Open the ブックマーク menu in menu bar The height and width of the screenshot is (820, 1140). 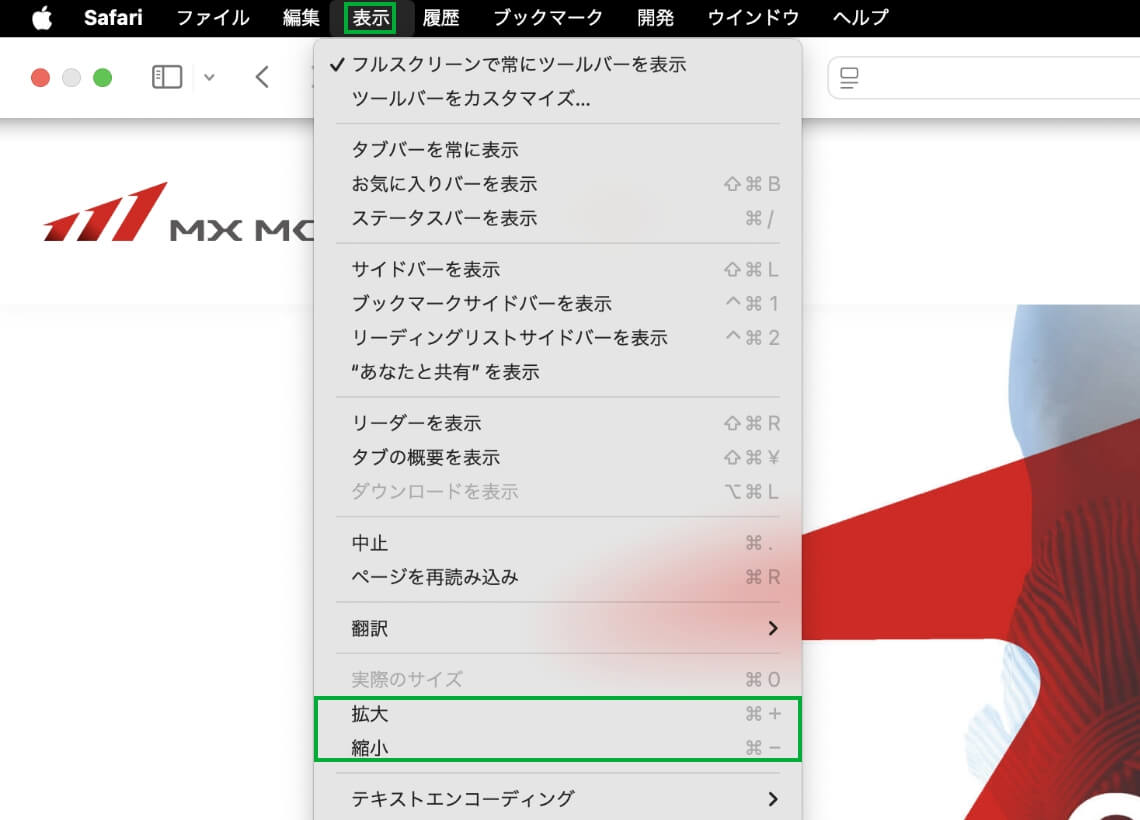click(548, 18)
